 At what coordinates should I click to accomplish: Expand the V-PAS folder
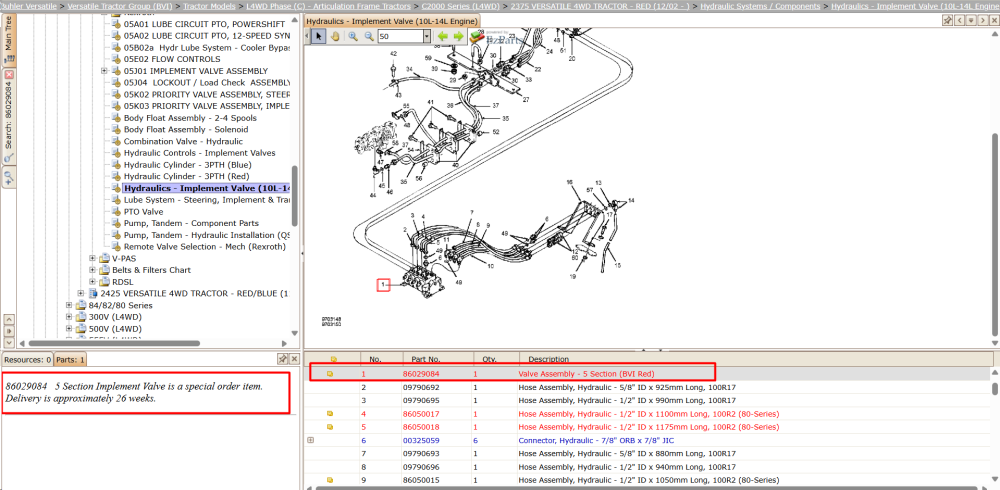(92, 258)
